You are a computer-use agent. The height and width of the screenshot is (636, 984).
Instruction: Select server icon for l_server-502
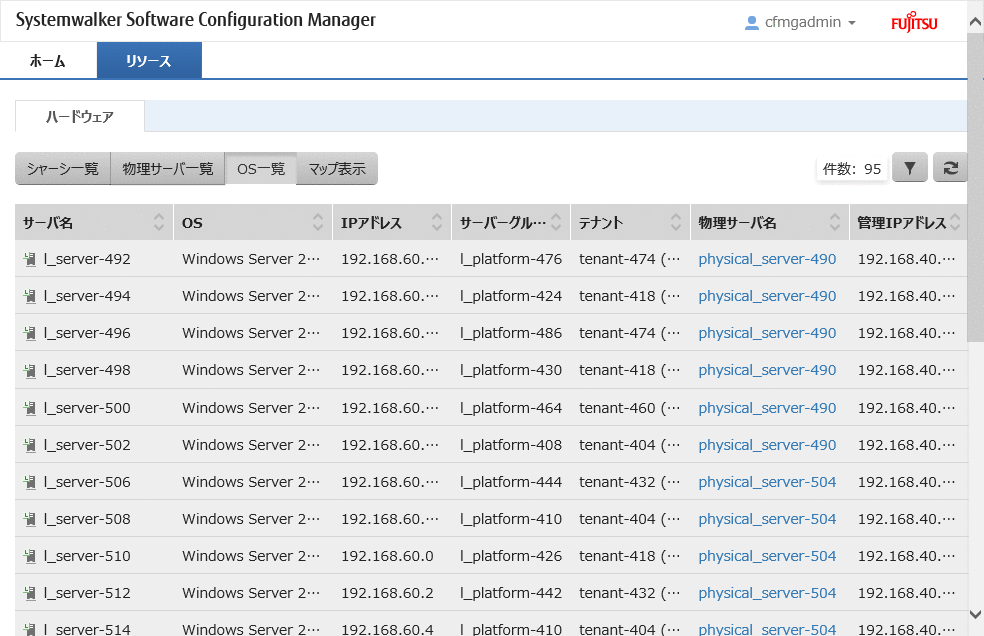tap(29, 445)
